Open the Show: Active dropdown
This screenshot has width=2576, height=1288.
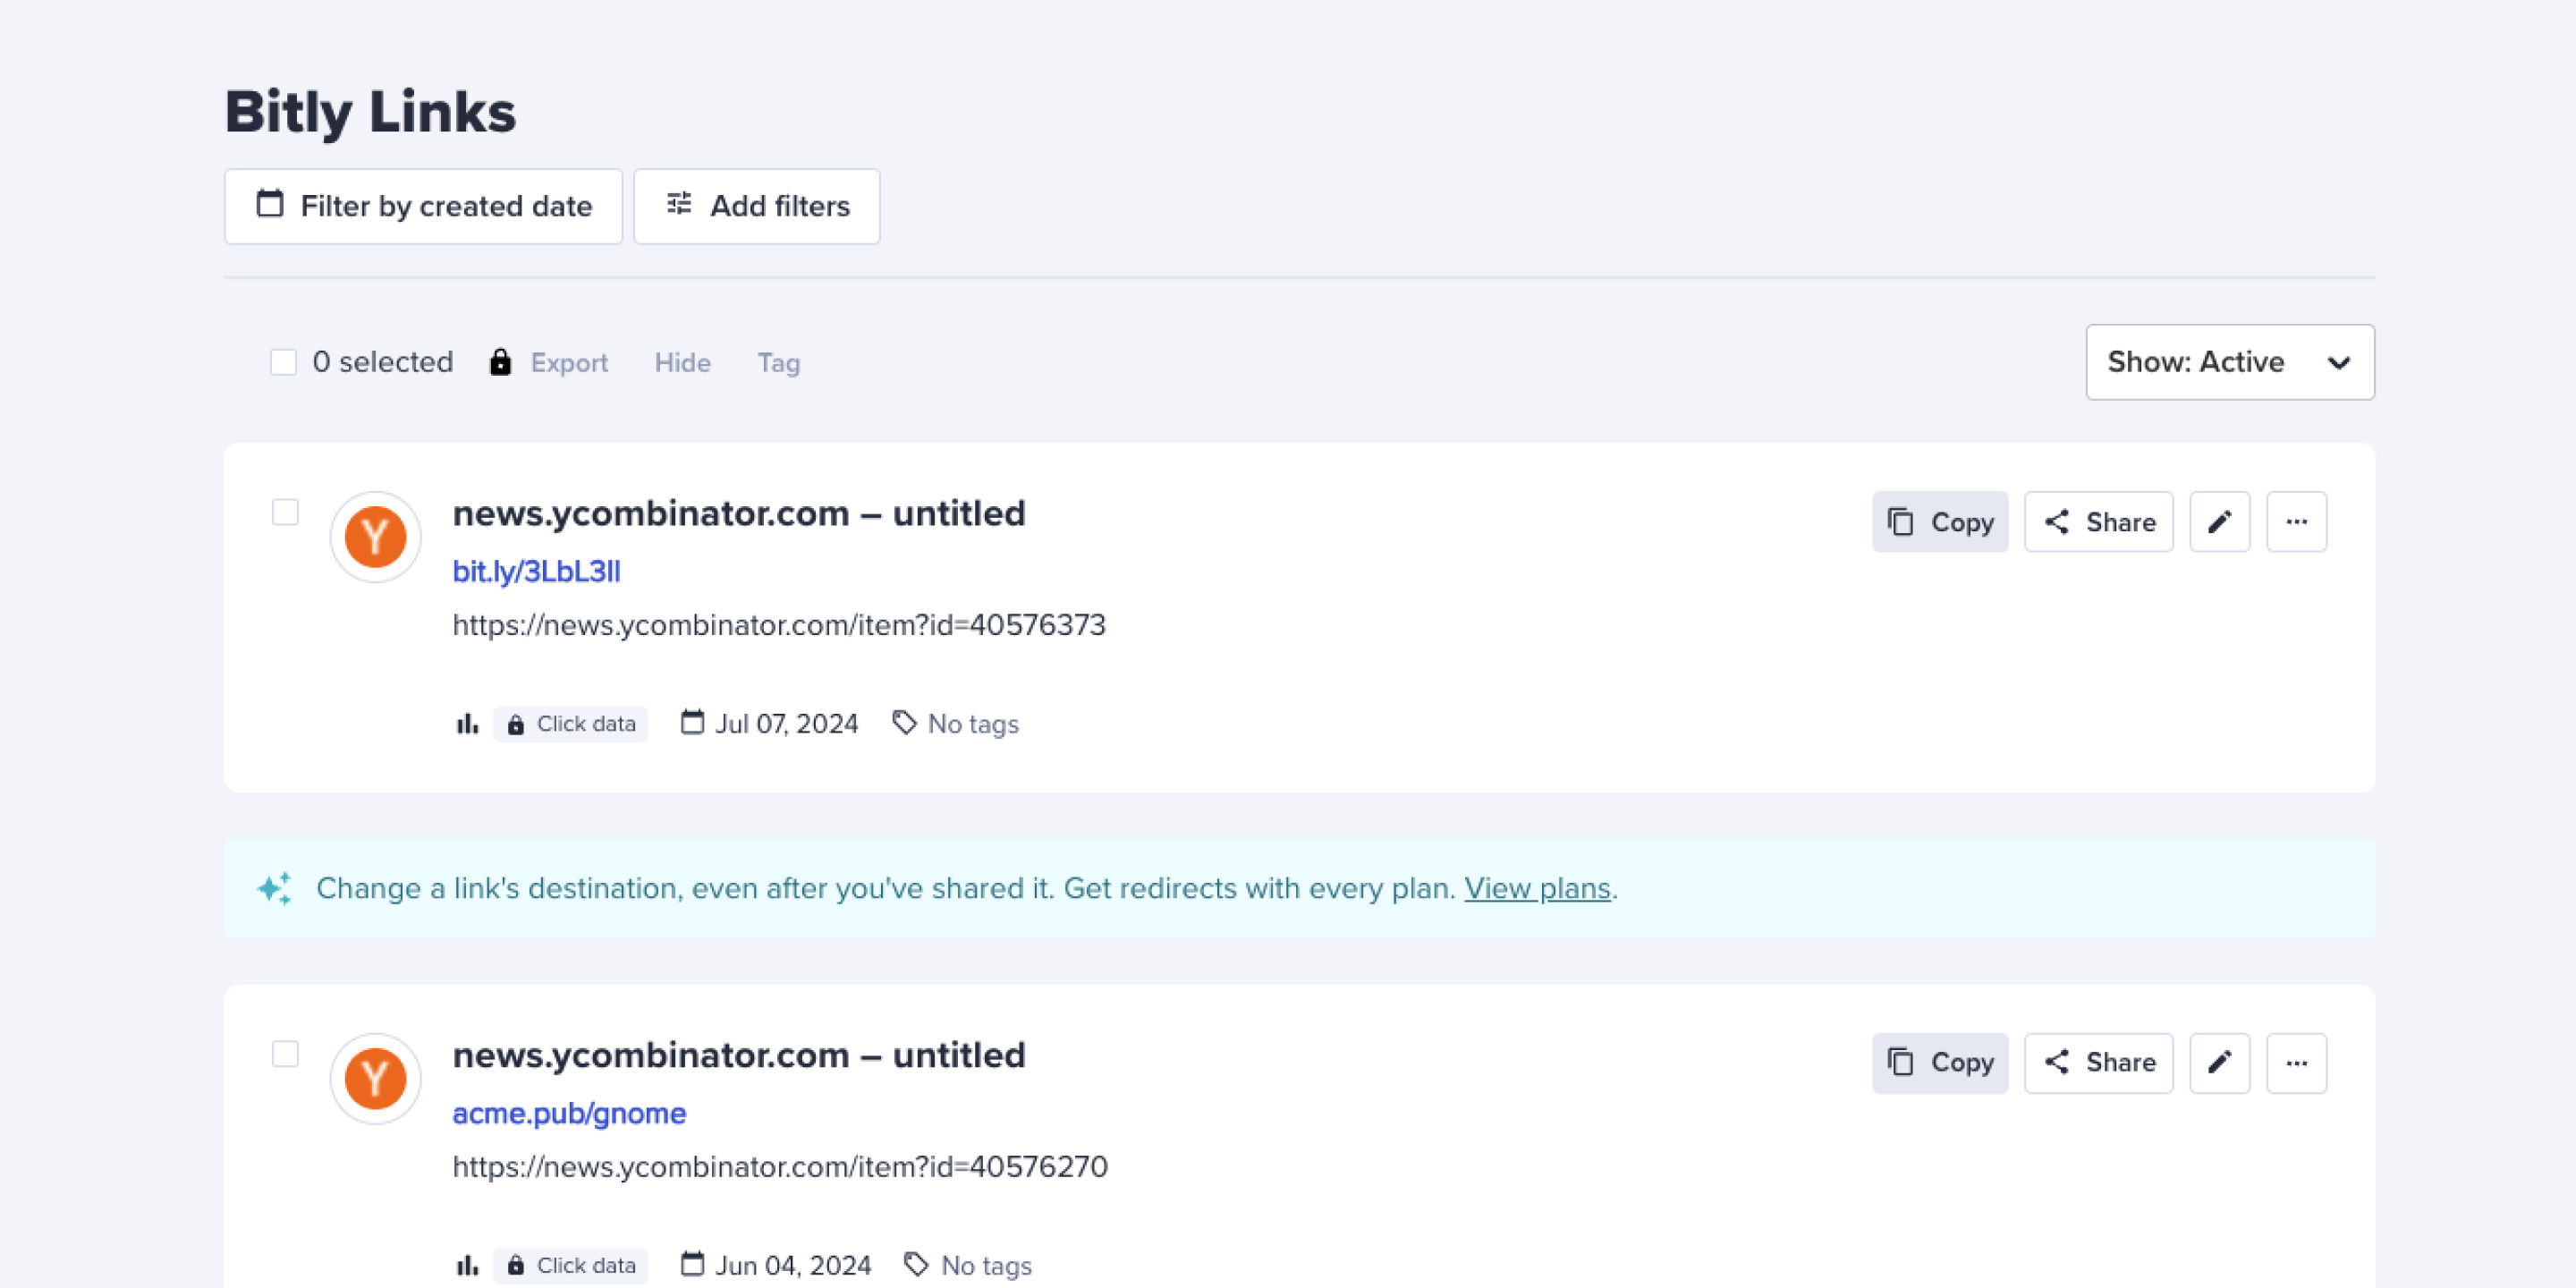tap(2230, 362)
